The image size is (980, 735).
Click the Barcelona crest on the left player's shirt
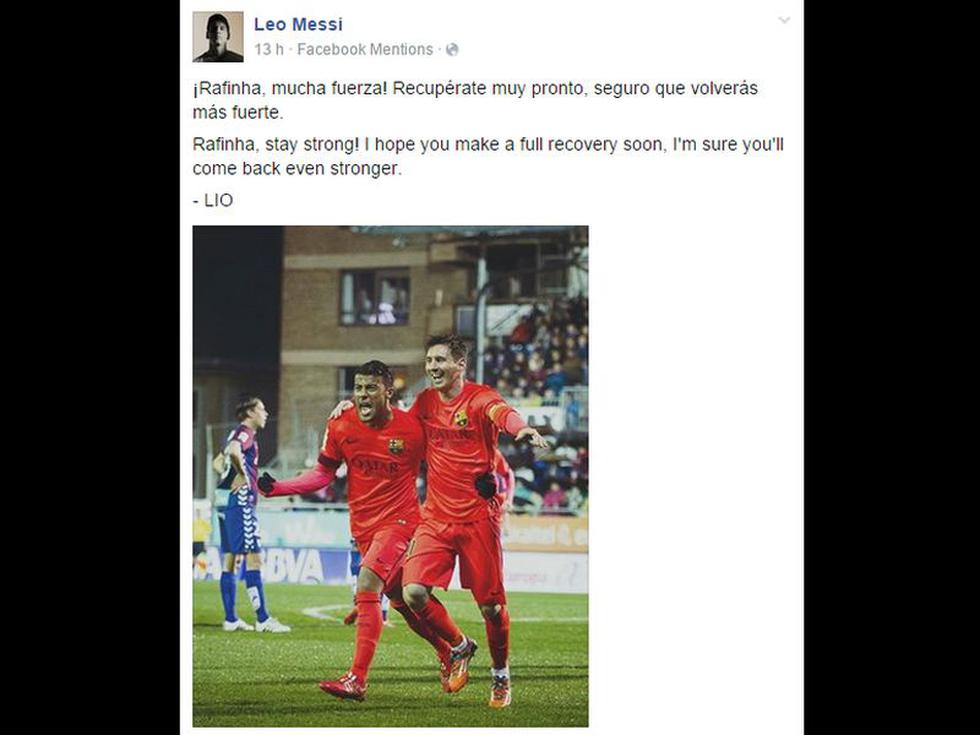[396, 446]
